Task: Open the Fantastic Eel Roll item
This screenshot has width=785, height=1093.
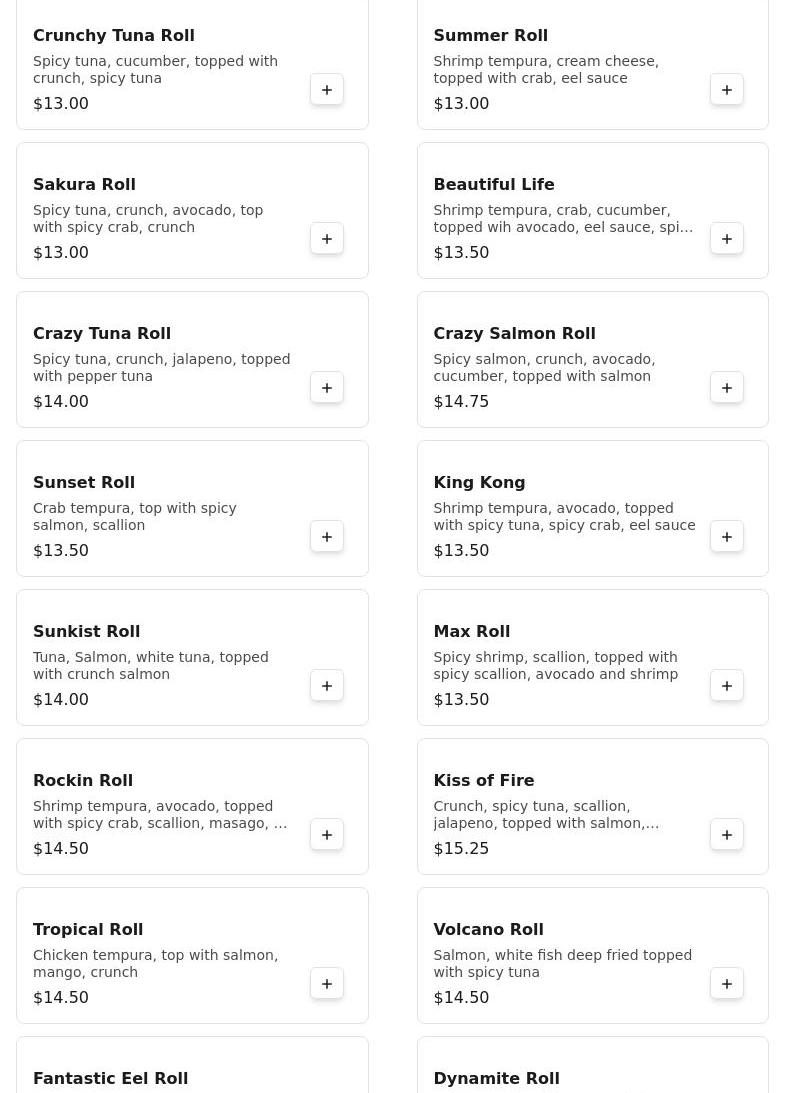Action: (x=111, y=1078)
